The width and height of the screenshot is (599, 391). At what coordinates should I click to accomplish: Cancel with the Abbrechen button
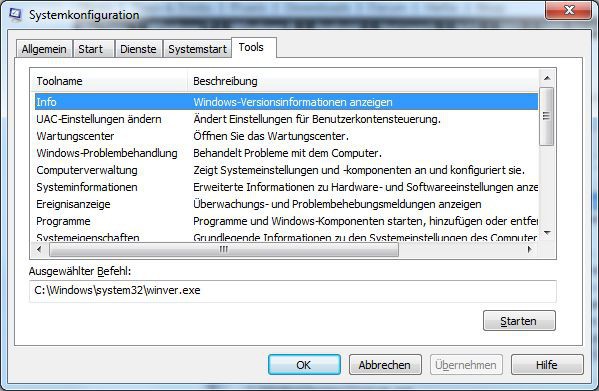[x=385, y=365]
